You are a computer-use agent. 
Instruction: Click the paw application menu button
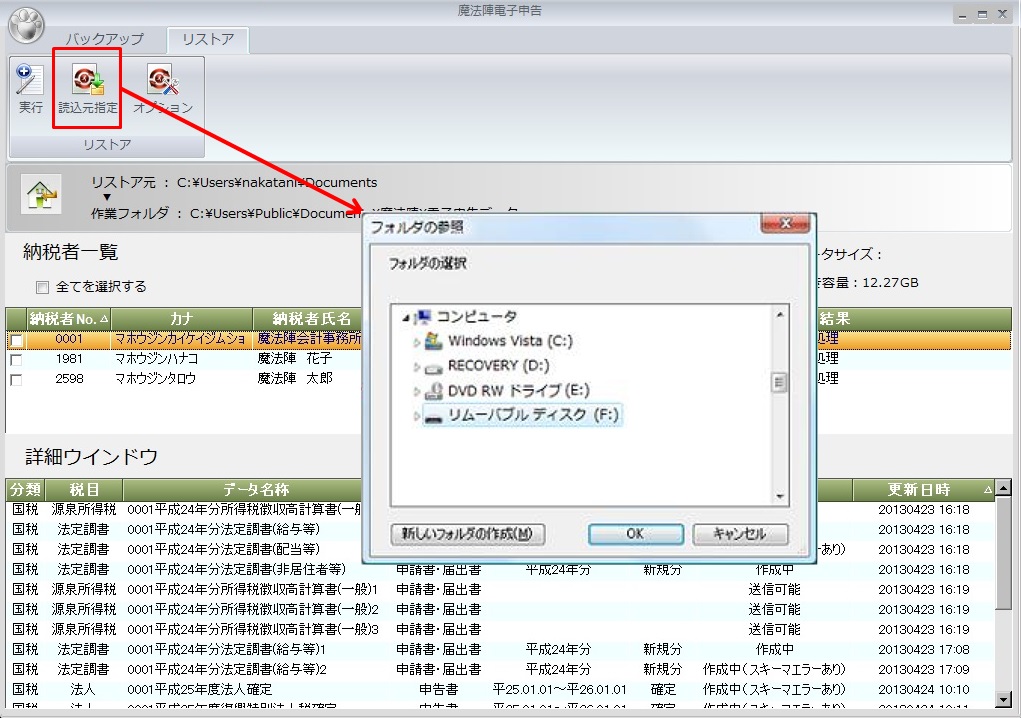click(x=27, y=26)
